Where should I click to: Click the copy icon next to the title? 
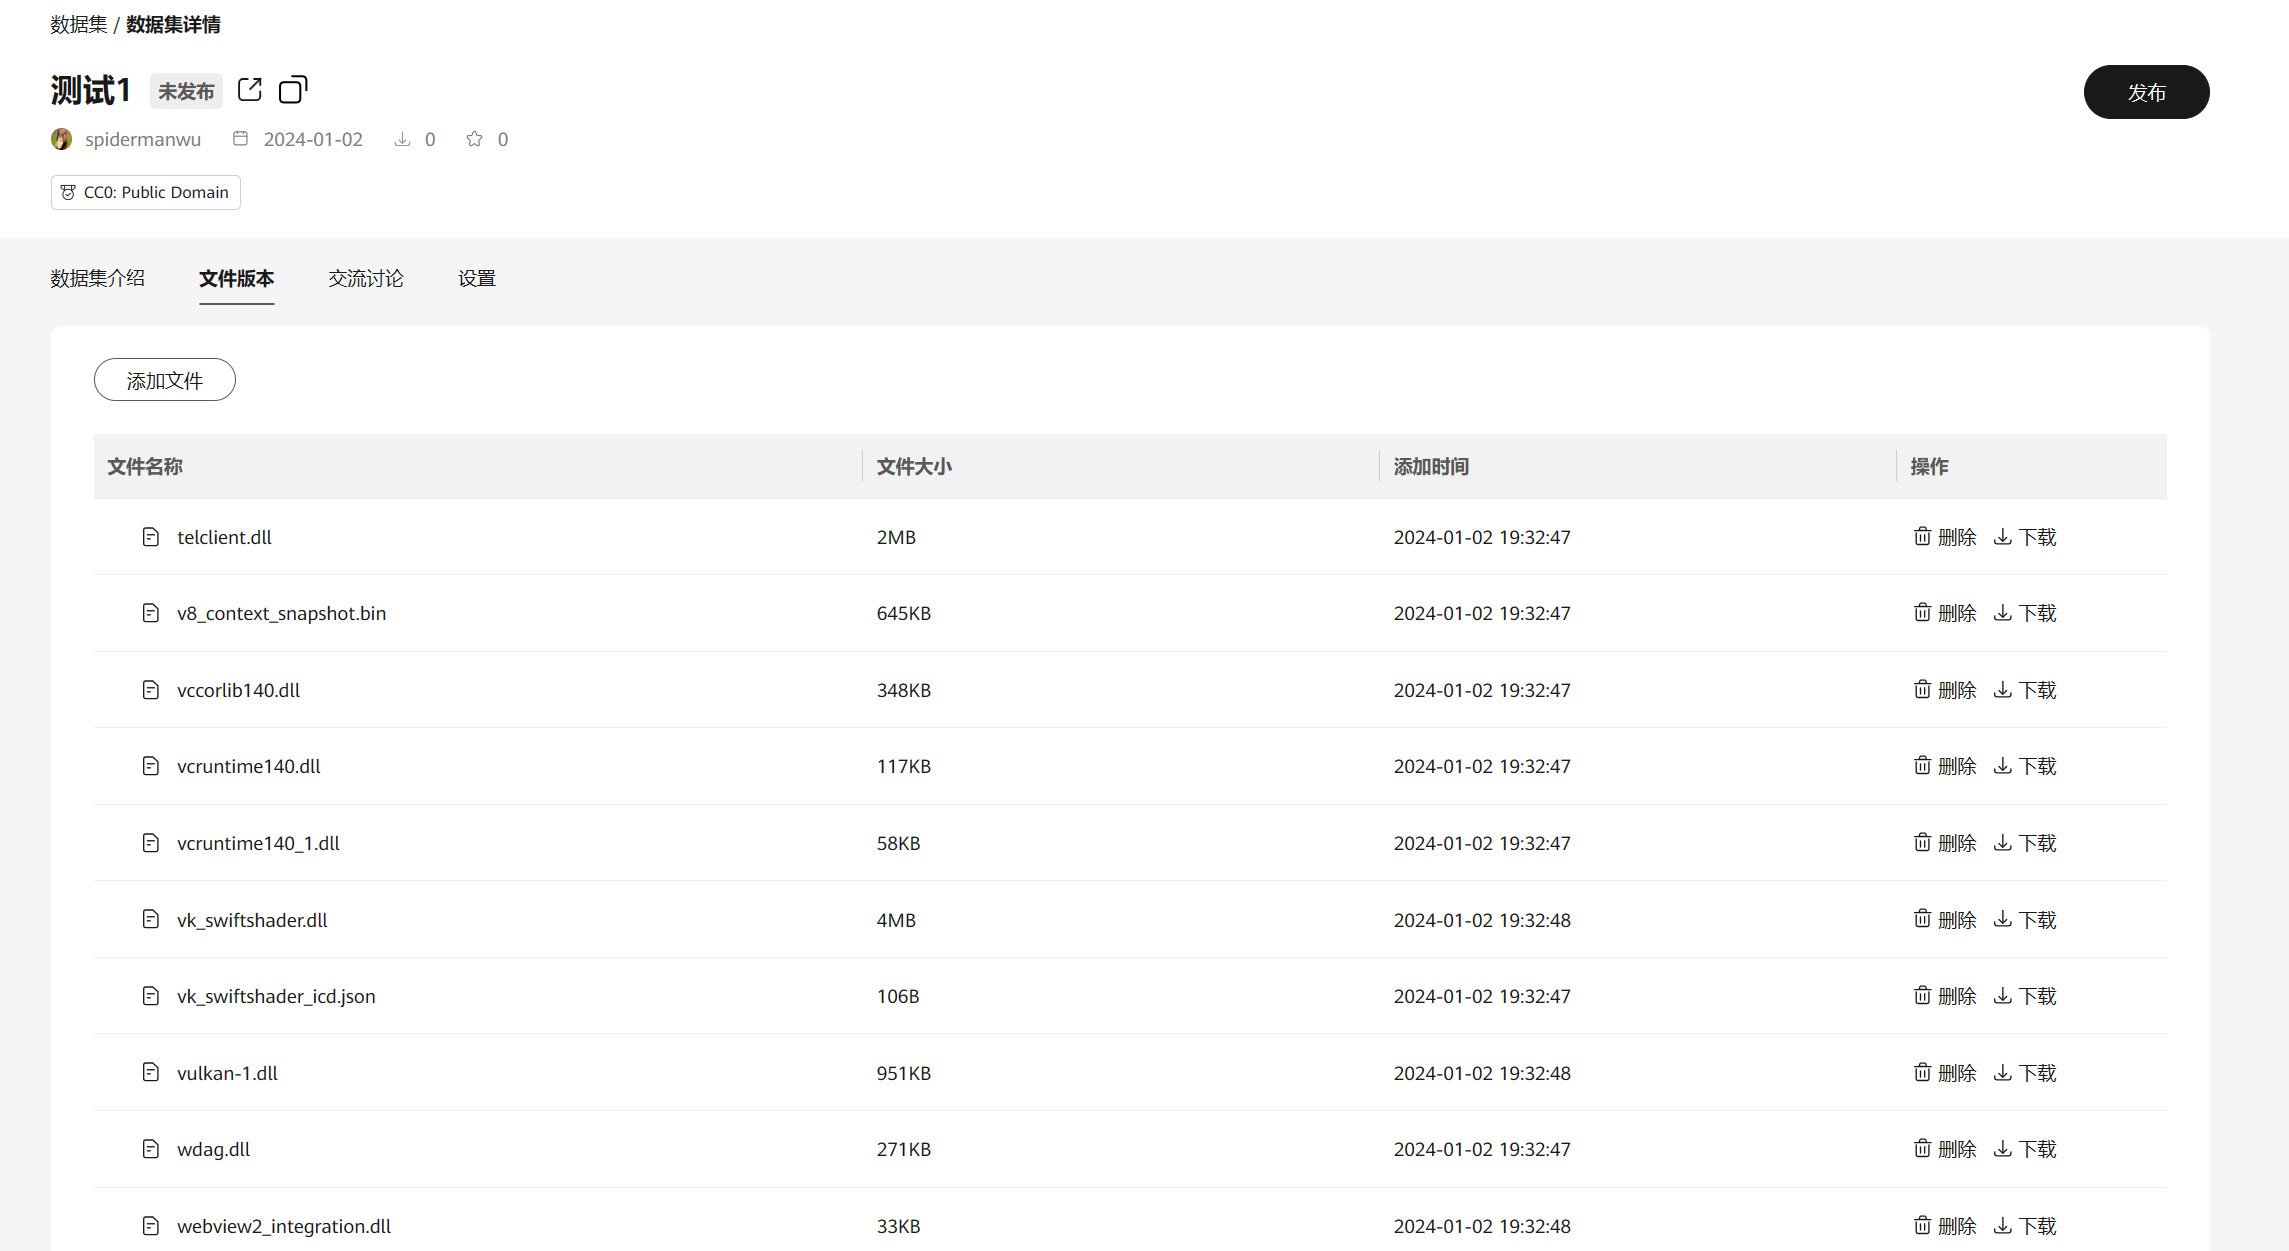[293, 90]
